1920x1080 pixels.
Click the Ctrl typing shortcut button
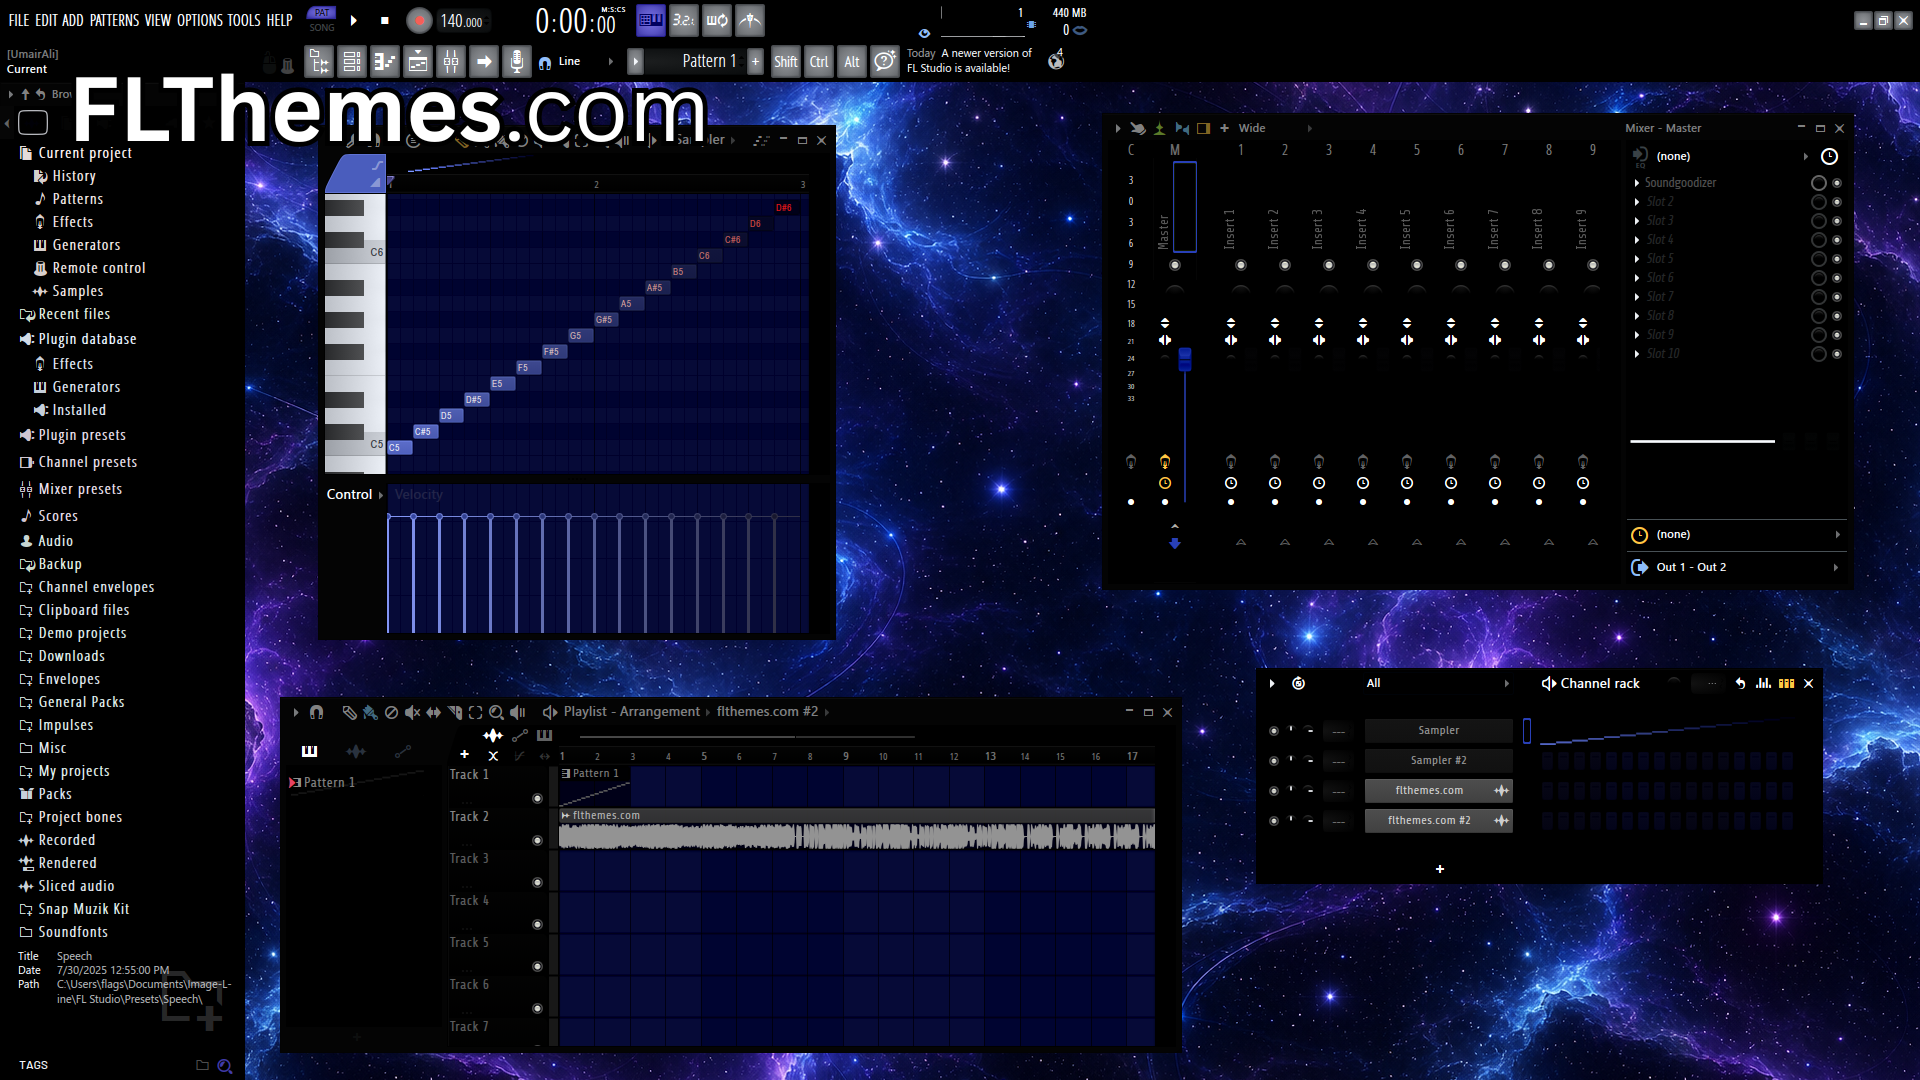(x=819, y=62)
